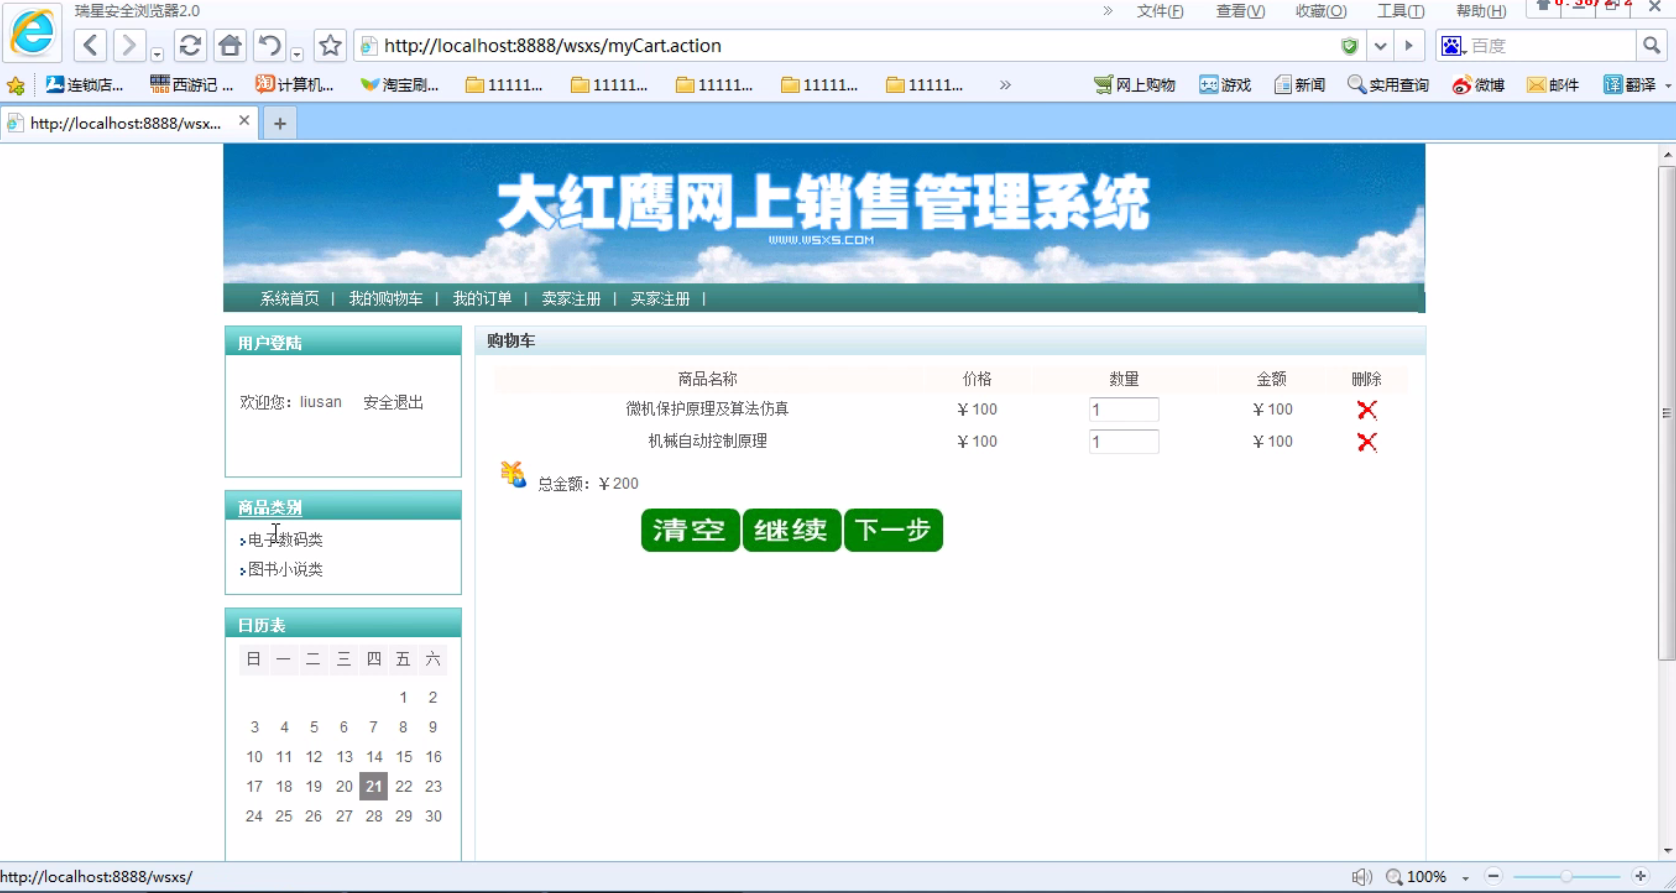Click the Baidu paw search engine icon

point(1451,46)
